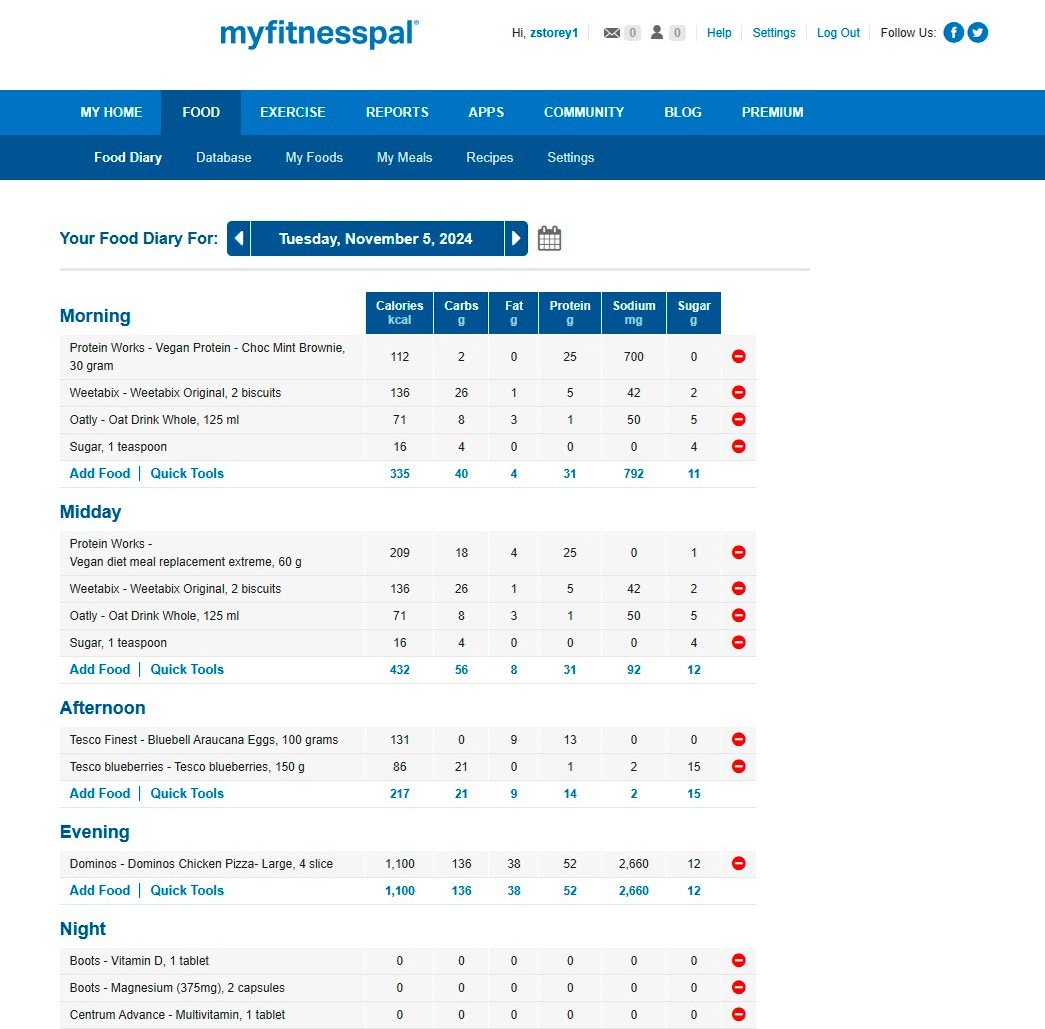Switch to the EXERCISE tab
Viewport: 1045px width, 1029px height.
293,112
